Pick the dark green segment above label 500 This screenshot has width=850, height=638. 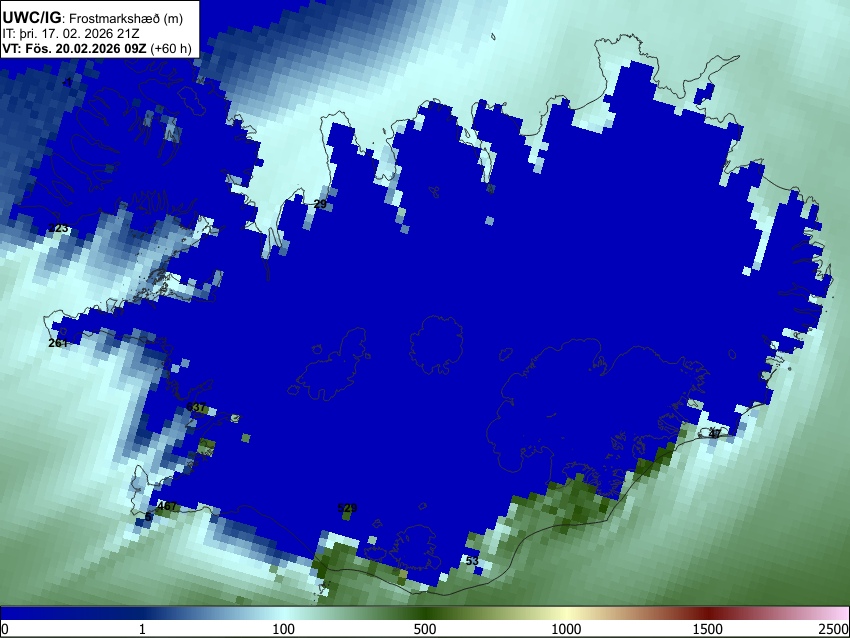tap(425, 613)
